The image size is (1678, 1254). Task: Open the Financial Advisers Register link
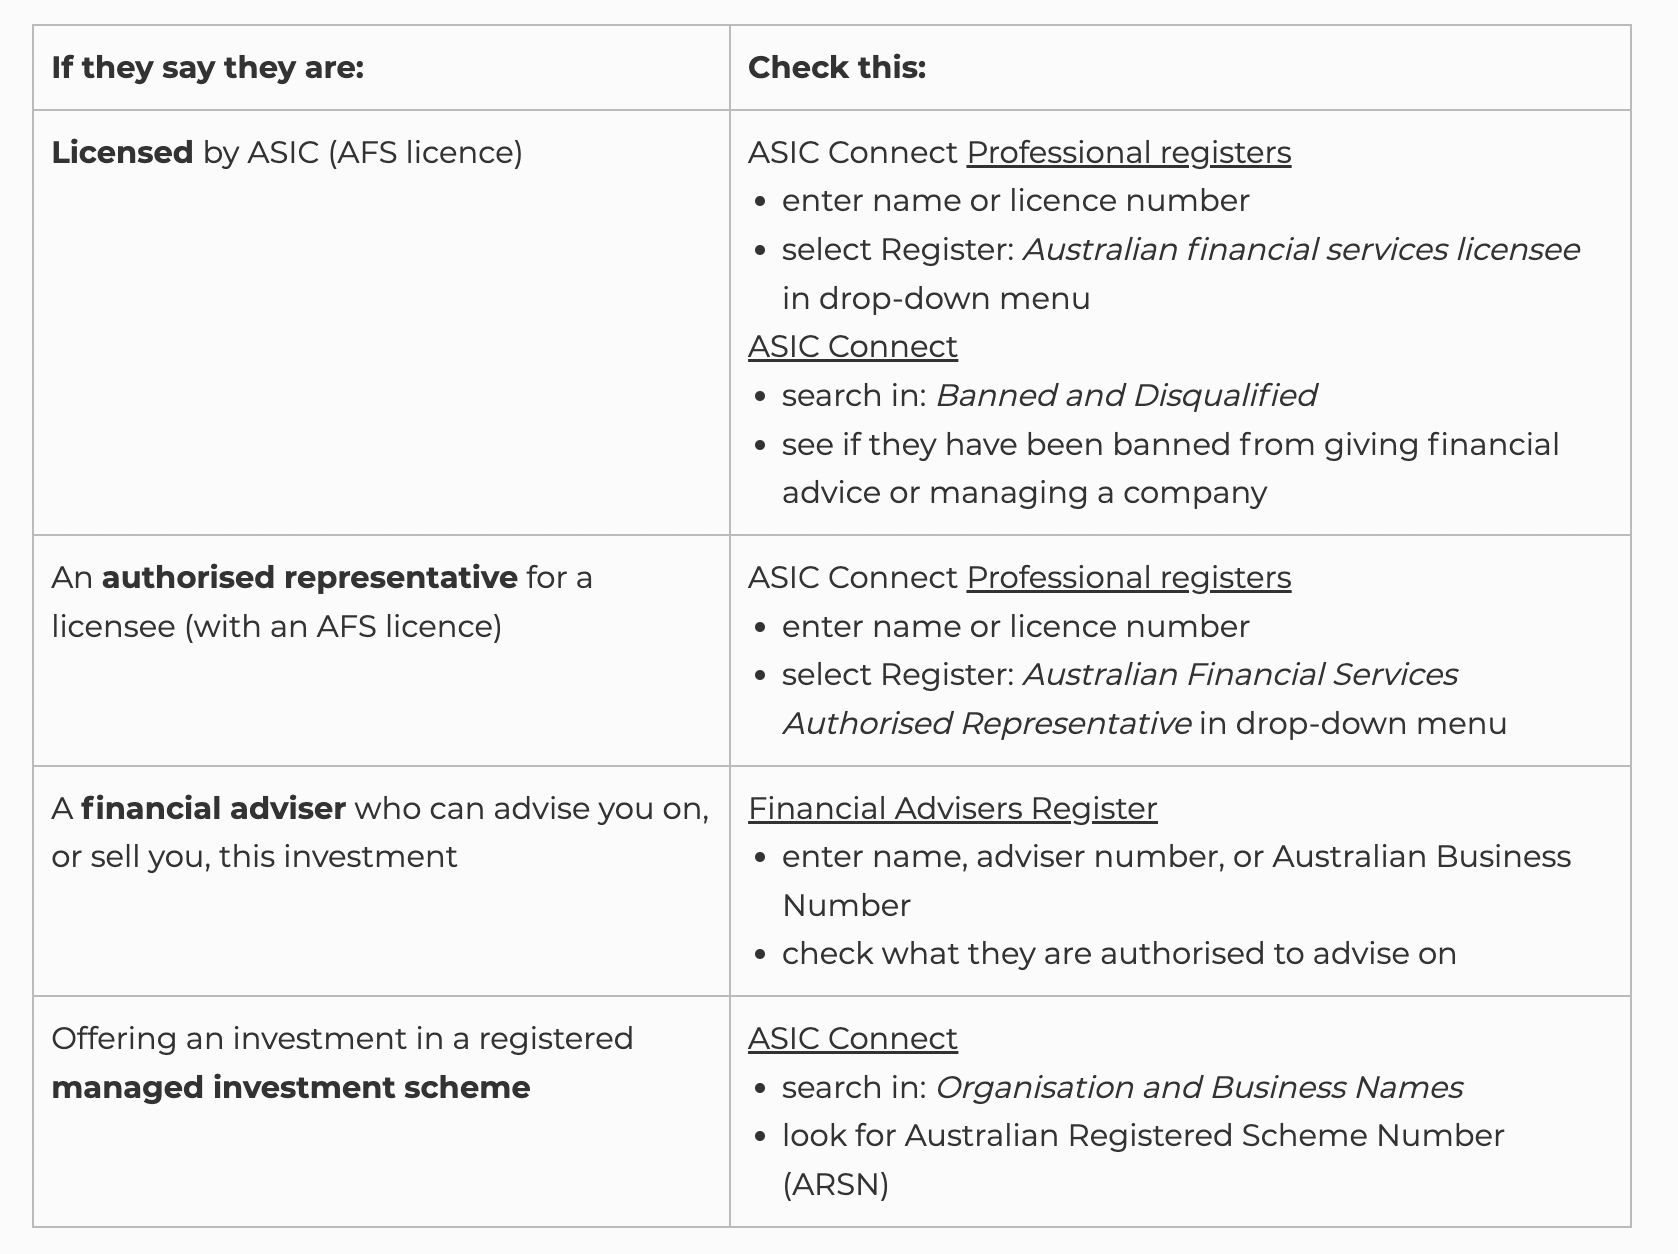click(x=952, y=809)
